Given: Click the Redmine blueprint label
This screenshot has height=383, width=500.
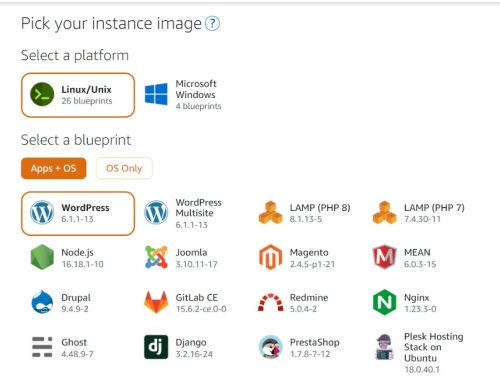Looking at the screenshot, I should (309, 297).
